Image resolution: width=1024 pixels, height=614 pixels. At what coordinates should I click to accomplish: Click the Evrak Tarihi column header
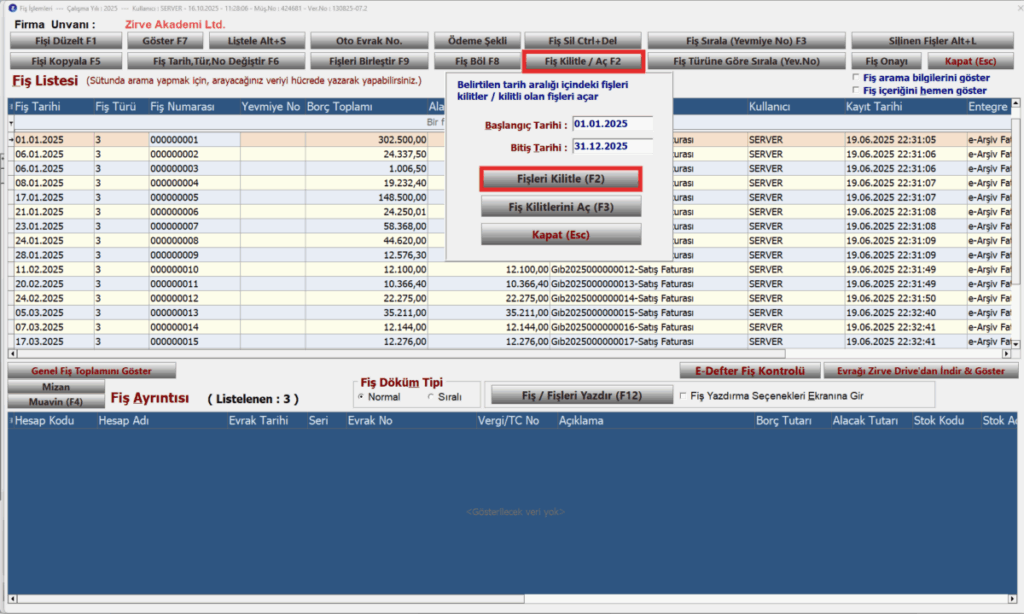click(266, 421)
